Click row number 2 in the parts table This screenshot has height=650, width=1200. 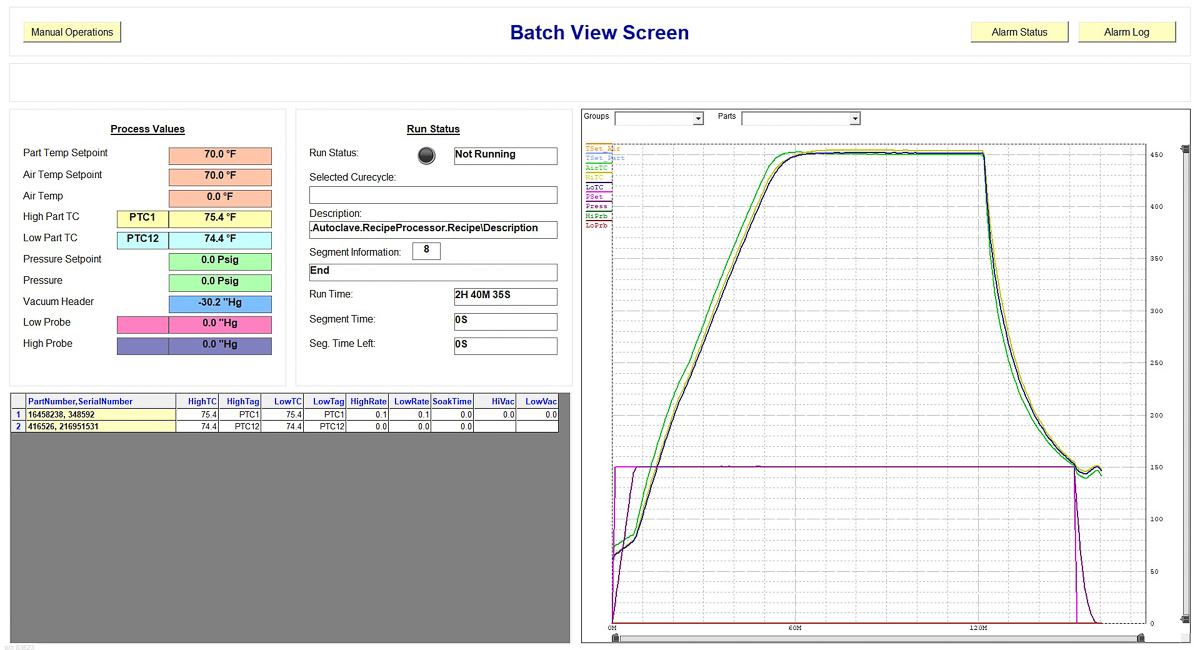[x=18, y=426]
